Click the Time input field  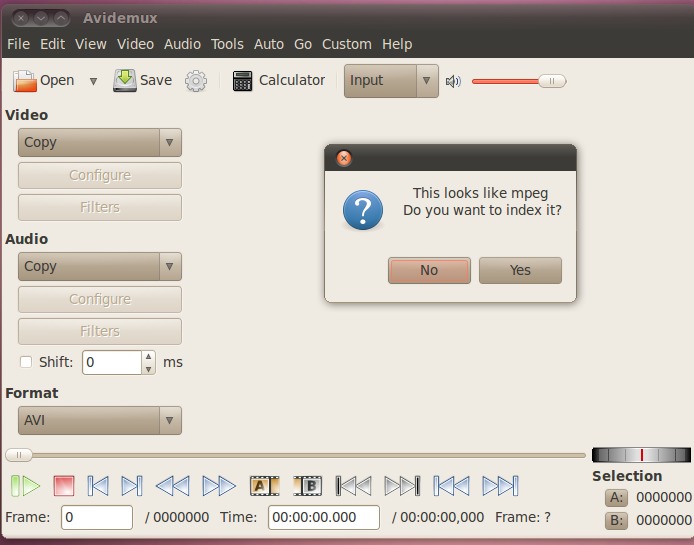pyautogui.click(x=324, y=517)
